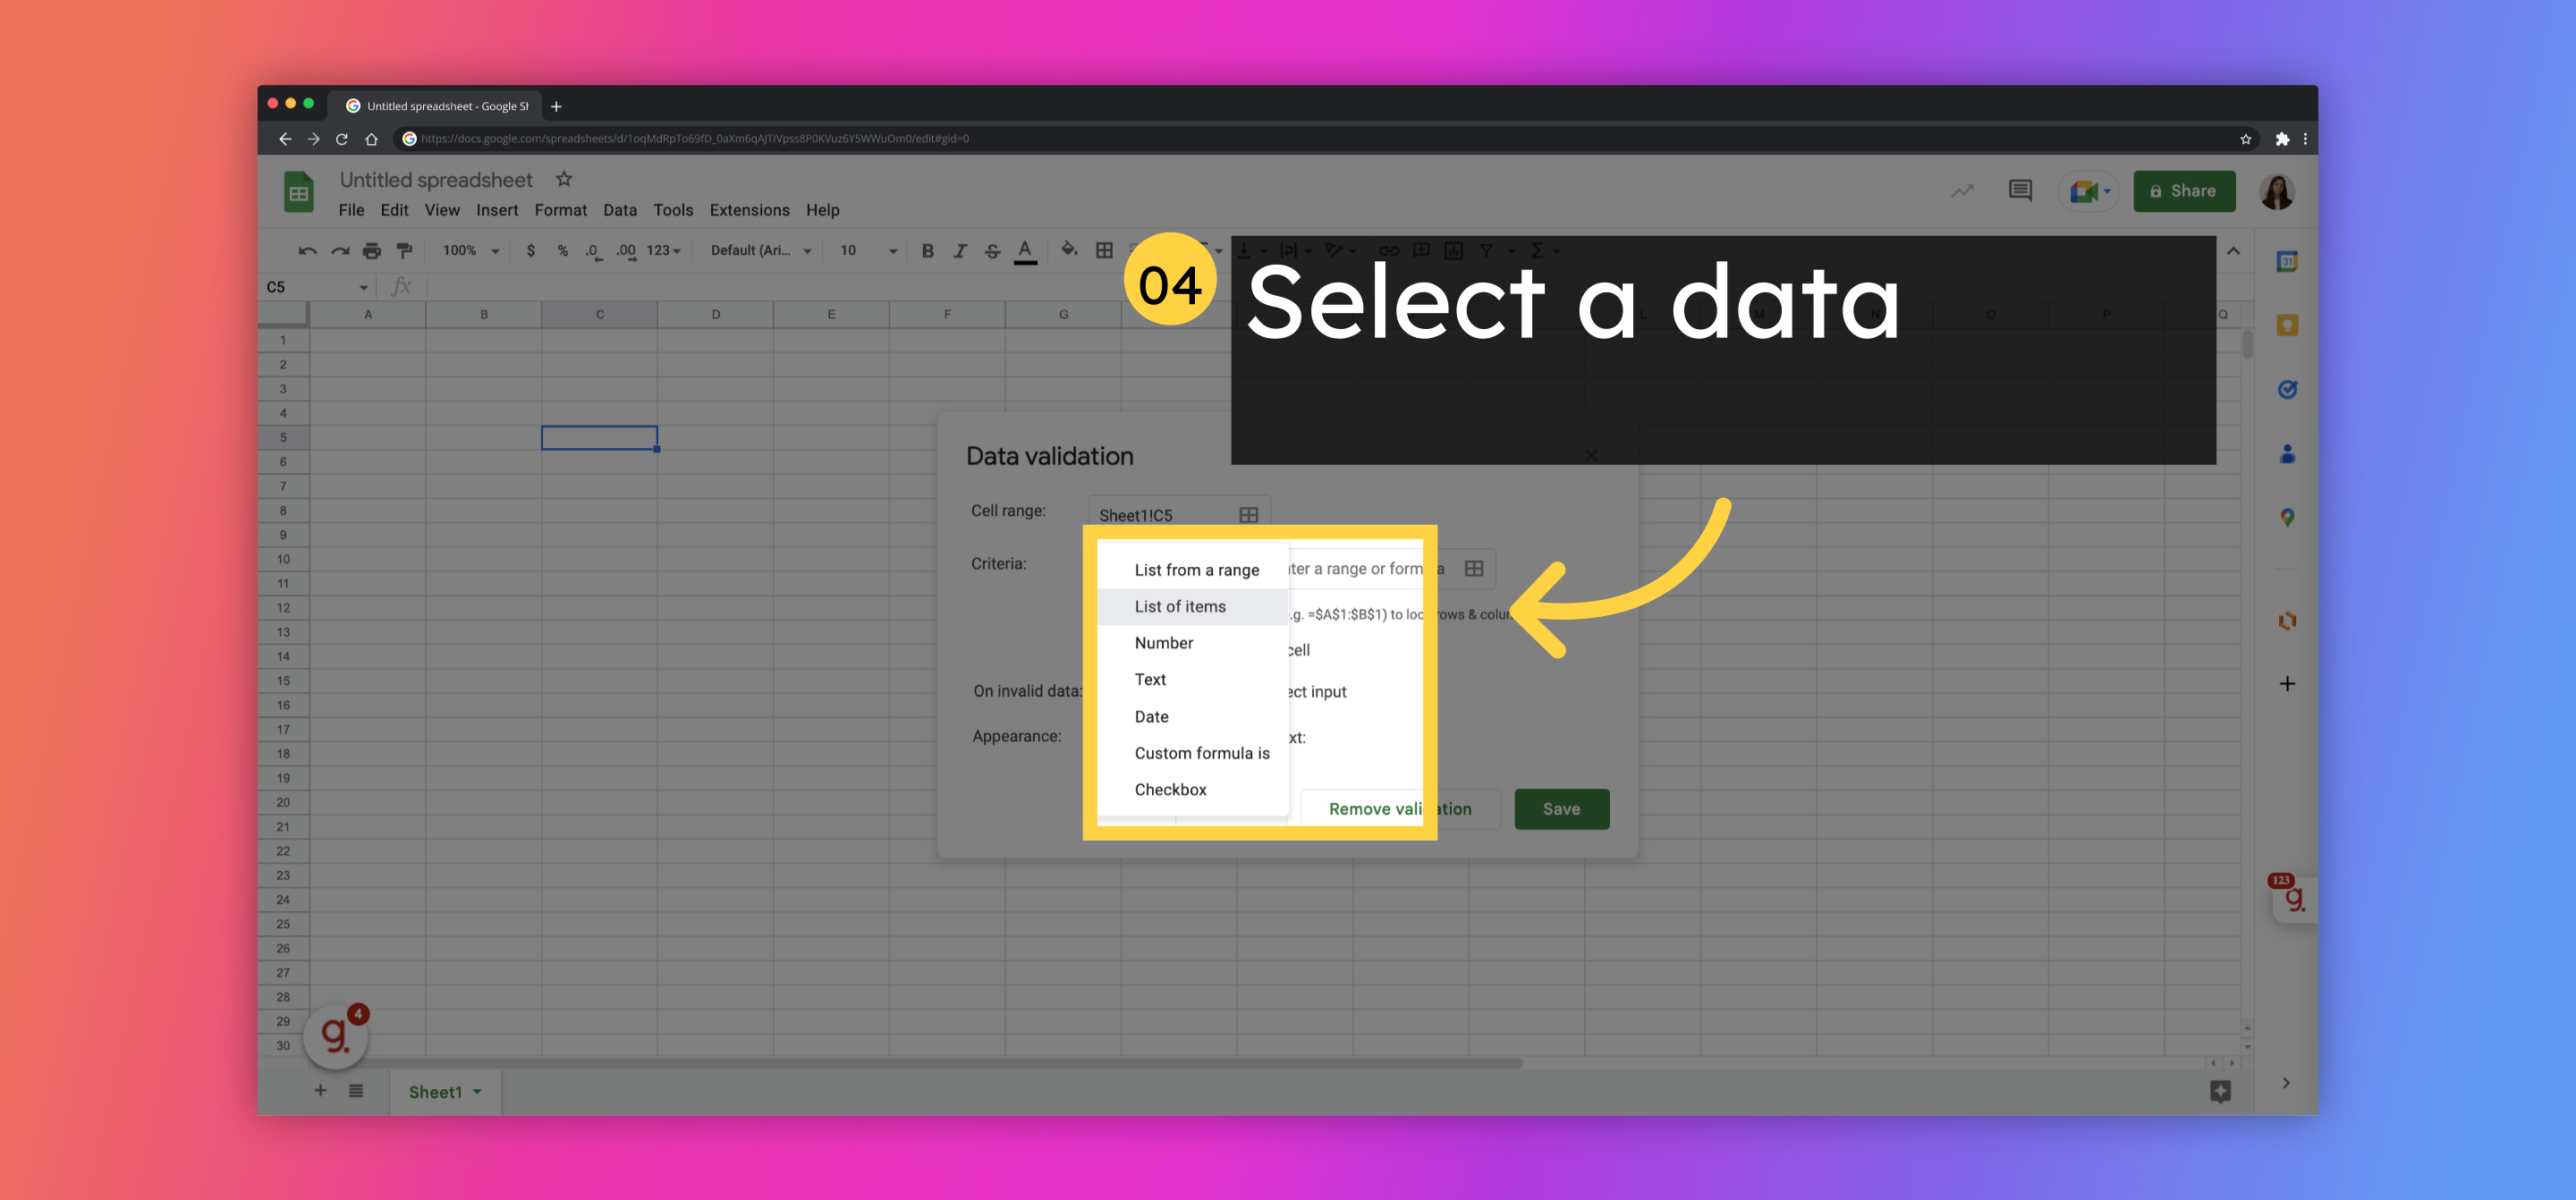Viewport: 2576px width, 1200px height.
Task: Click the Cell range input field
Action: [x=1179, y=515]
